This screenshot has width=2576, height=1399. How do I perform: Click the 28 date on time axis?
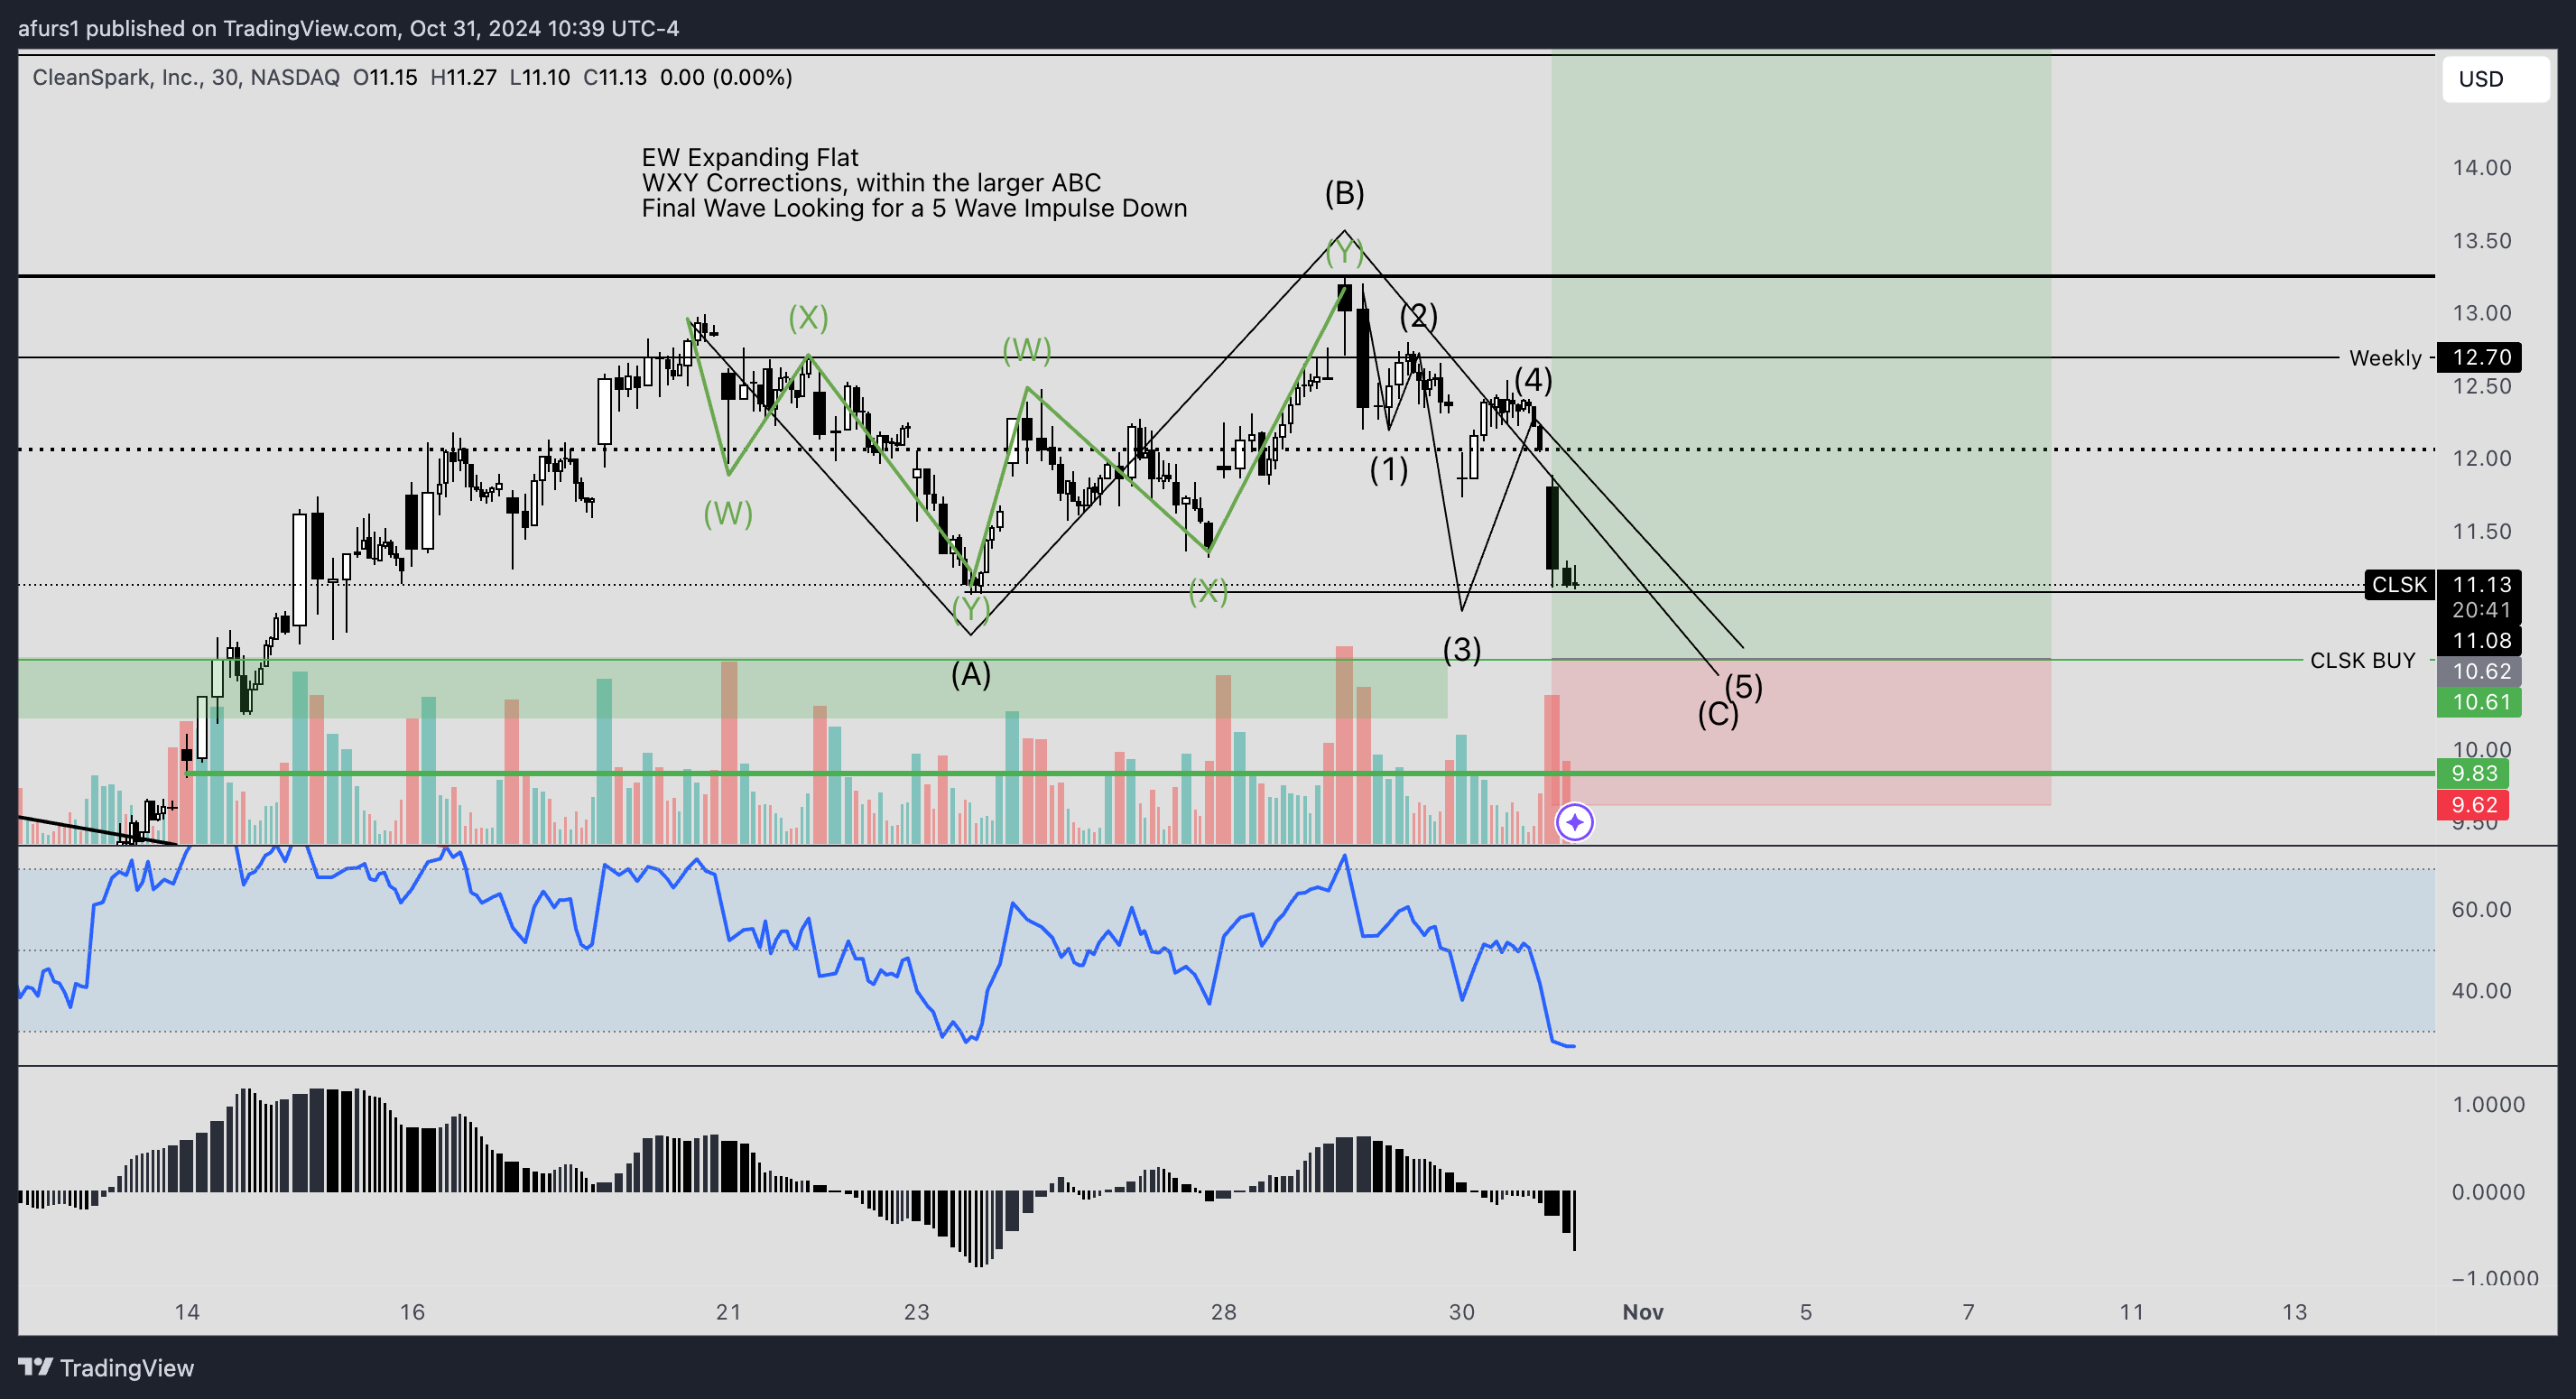coord(1223,1311)
